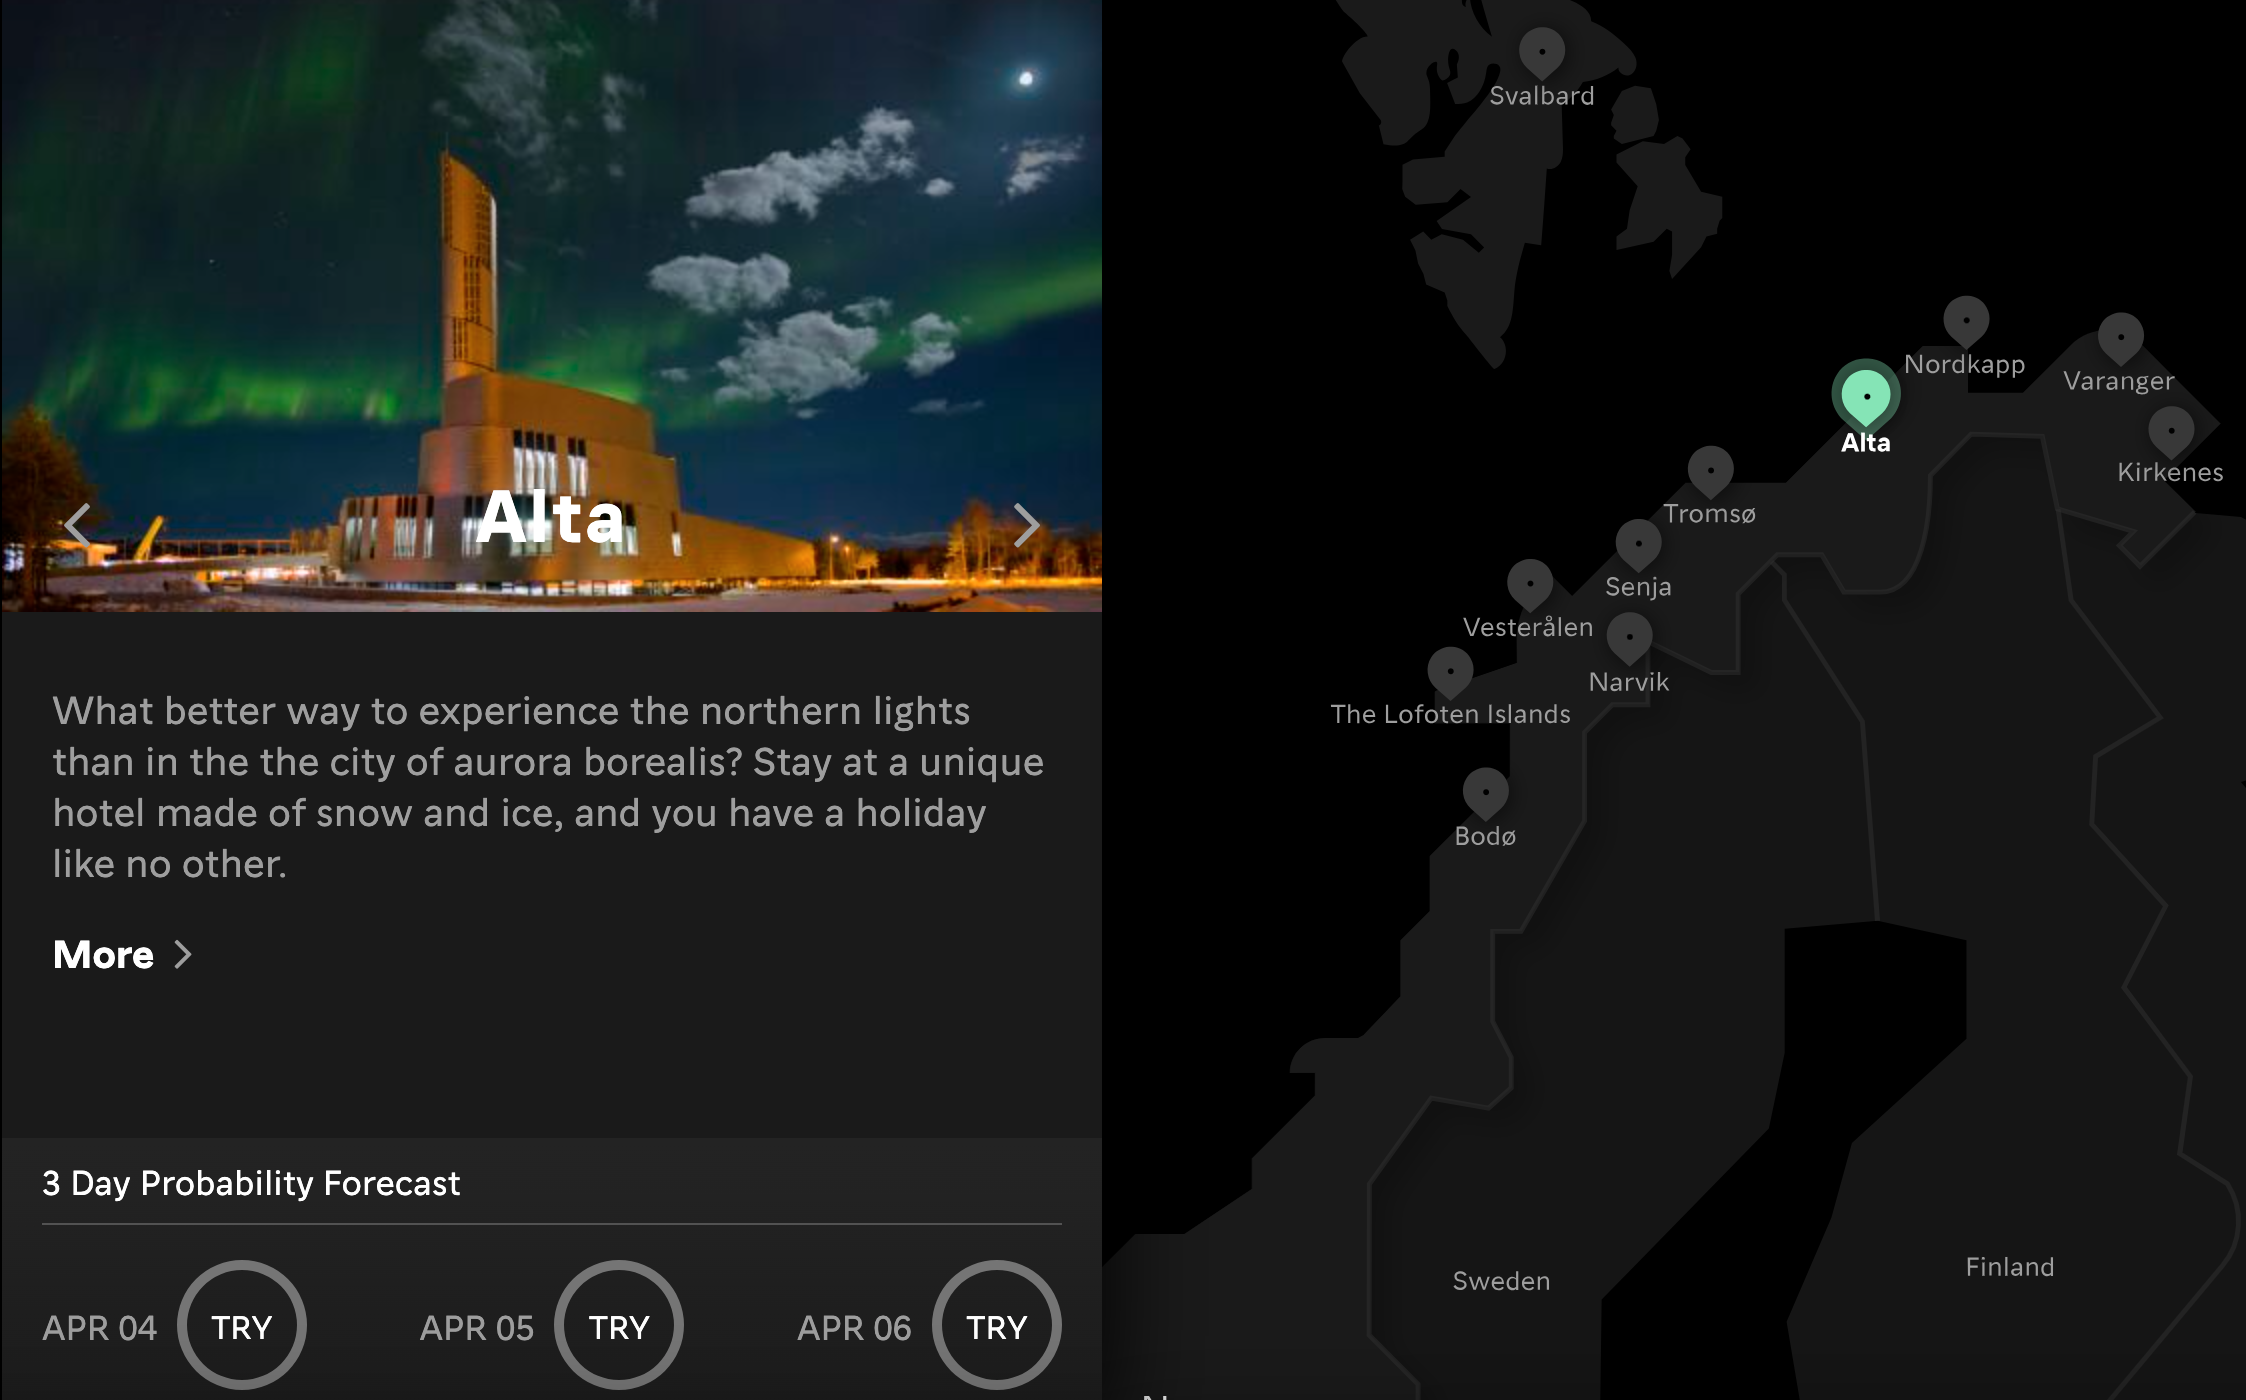
Task: Select the Lofoten Islands map pin
Action: 1450,672
